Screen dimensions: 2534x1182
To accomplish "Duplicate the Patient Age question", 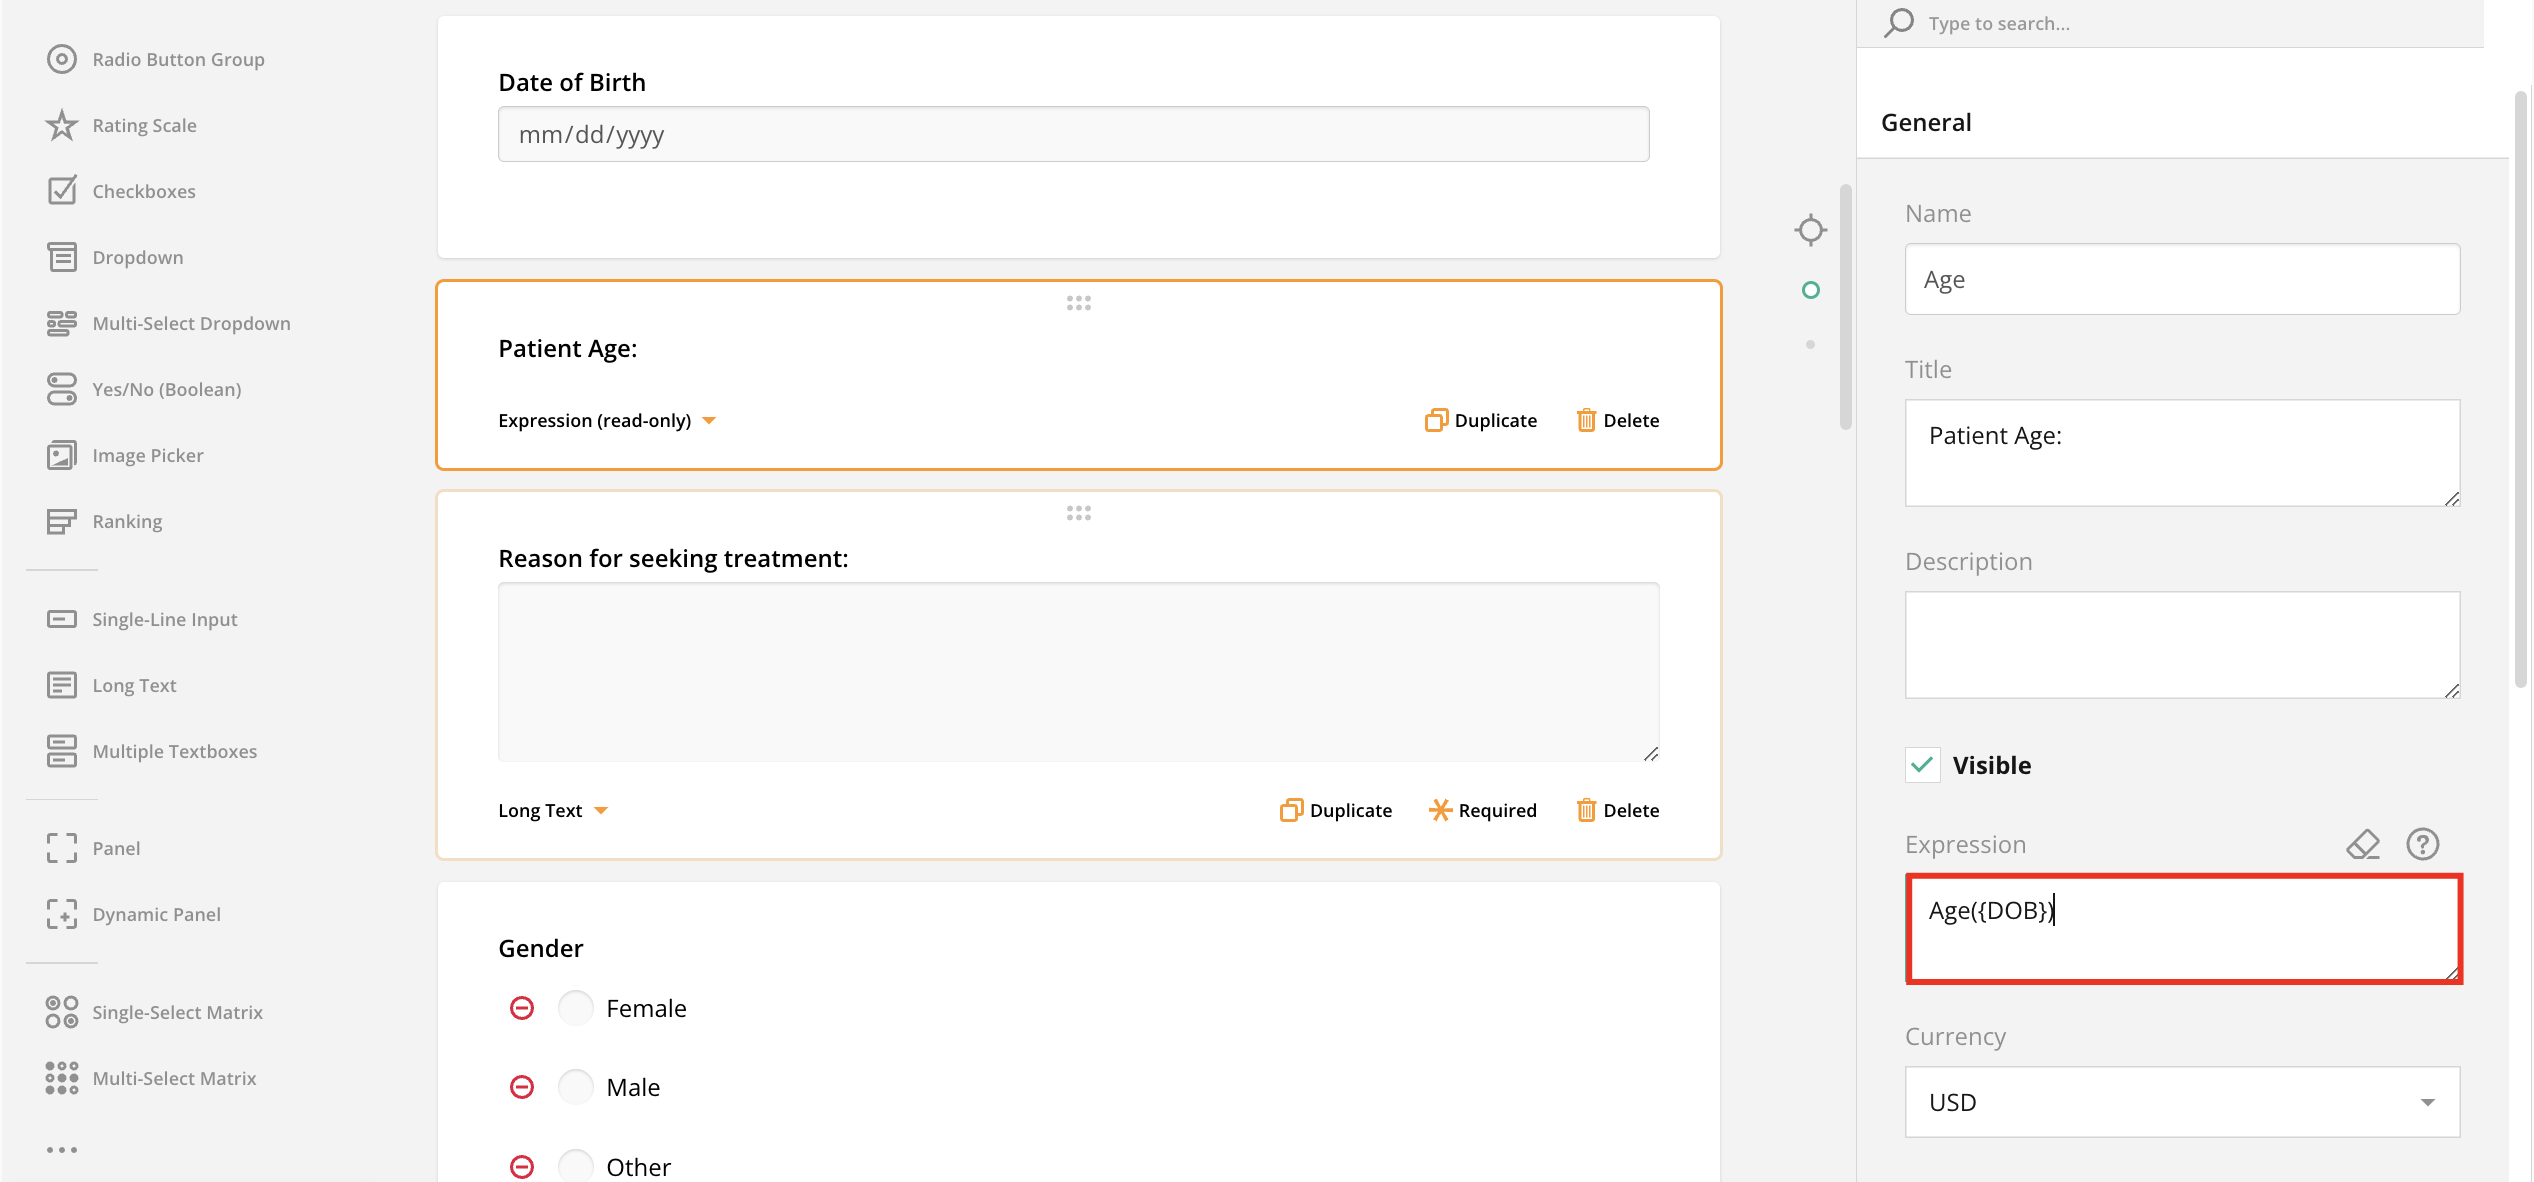I will (1481, 420).
